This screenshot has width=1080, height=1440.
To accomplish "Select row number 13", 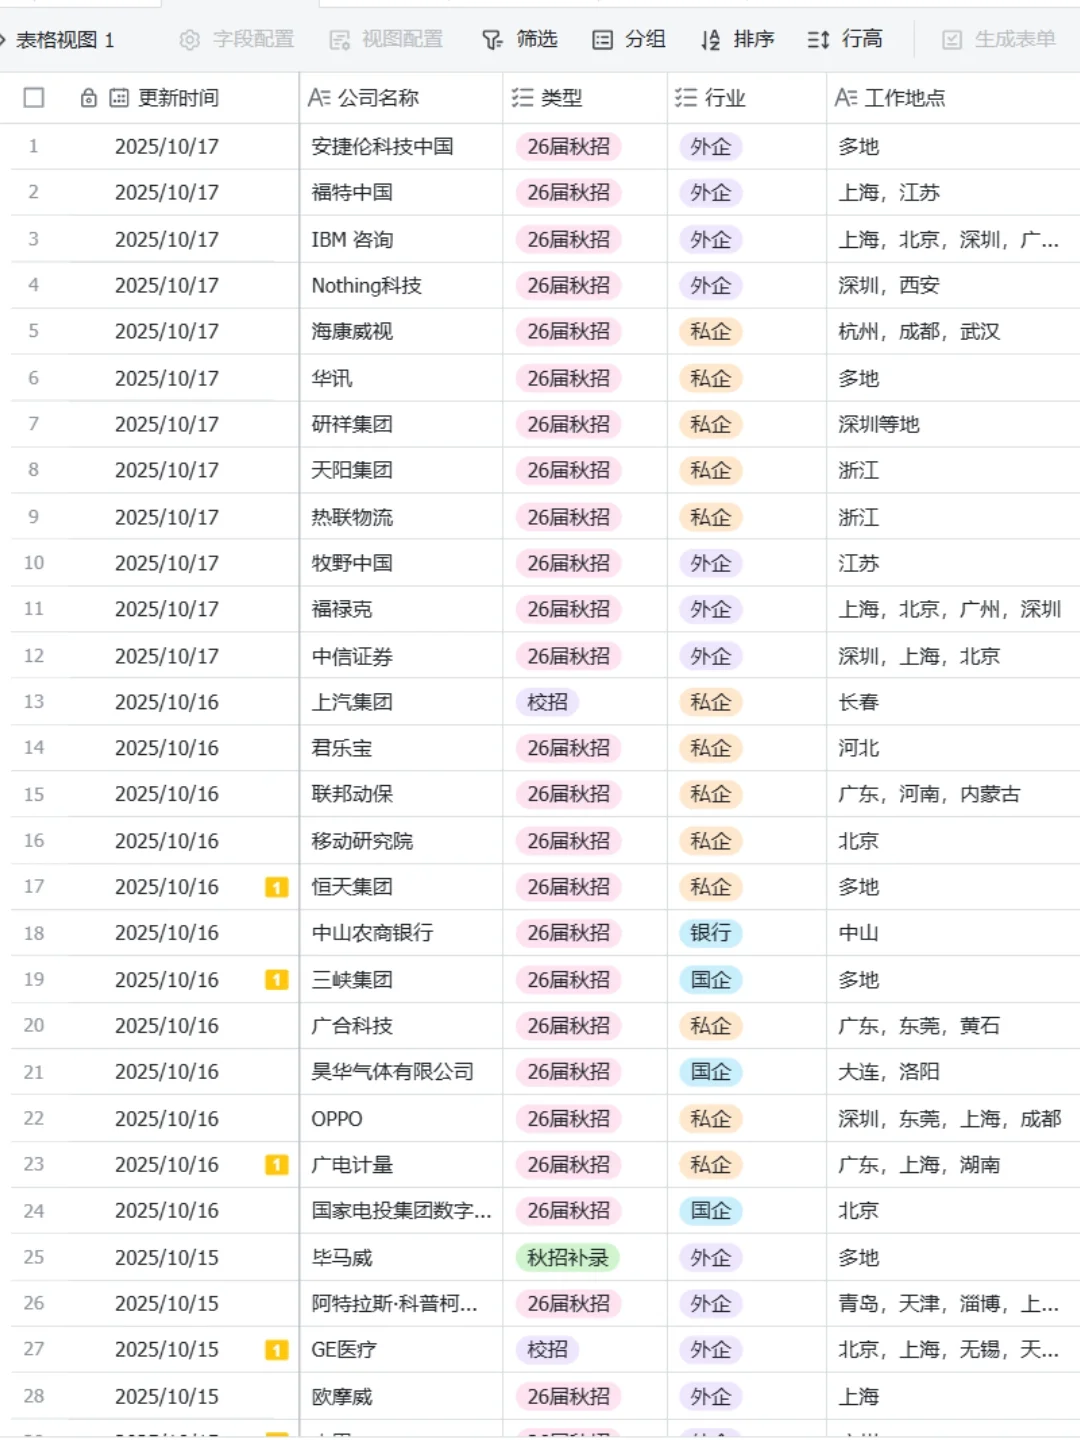I will tap(34, 702).
